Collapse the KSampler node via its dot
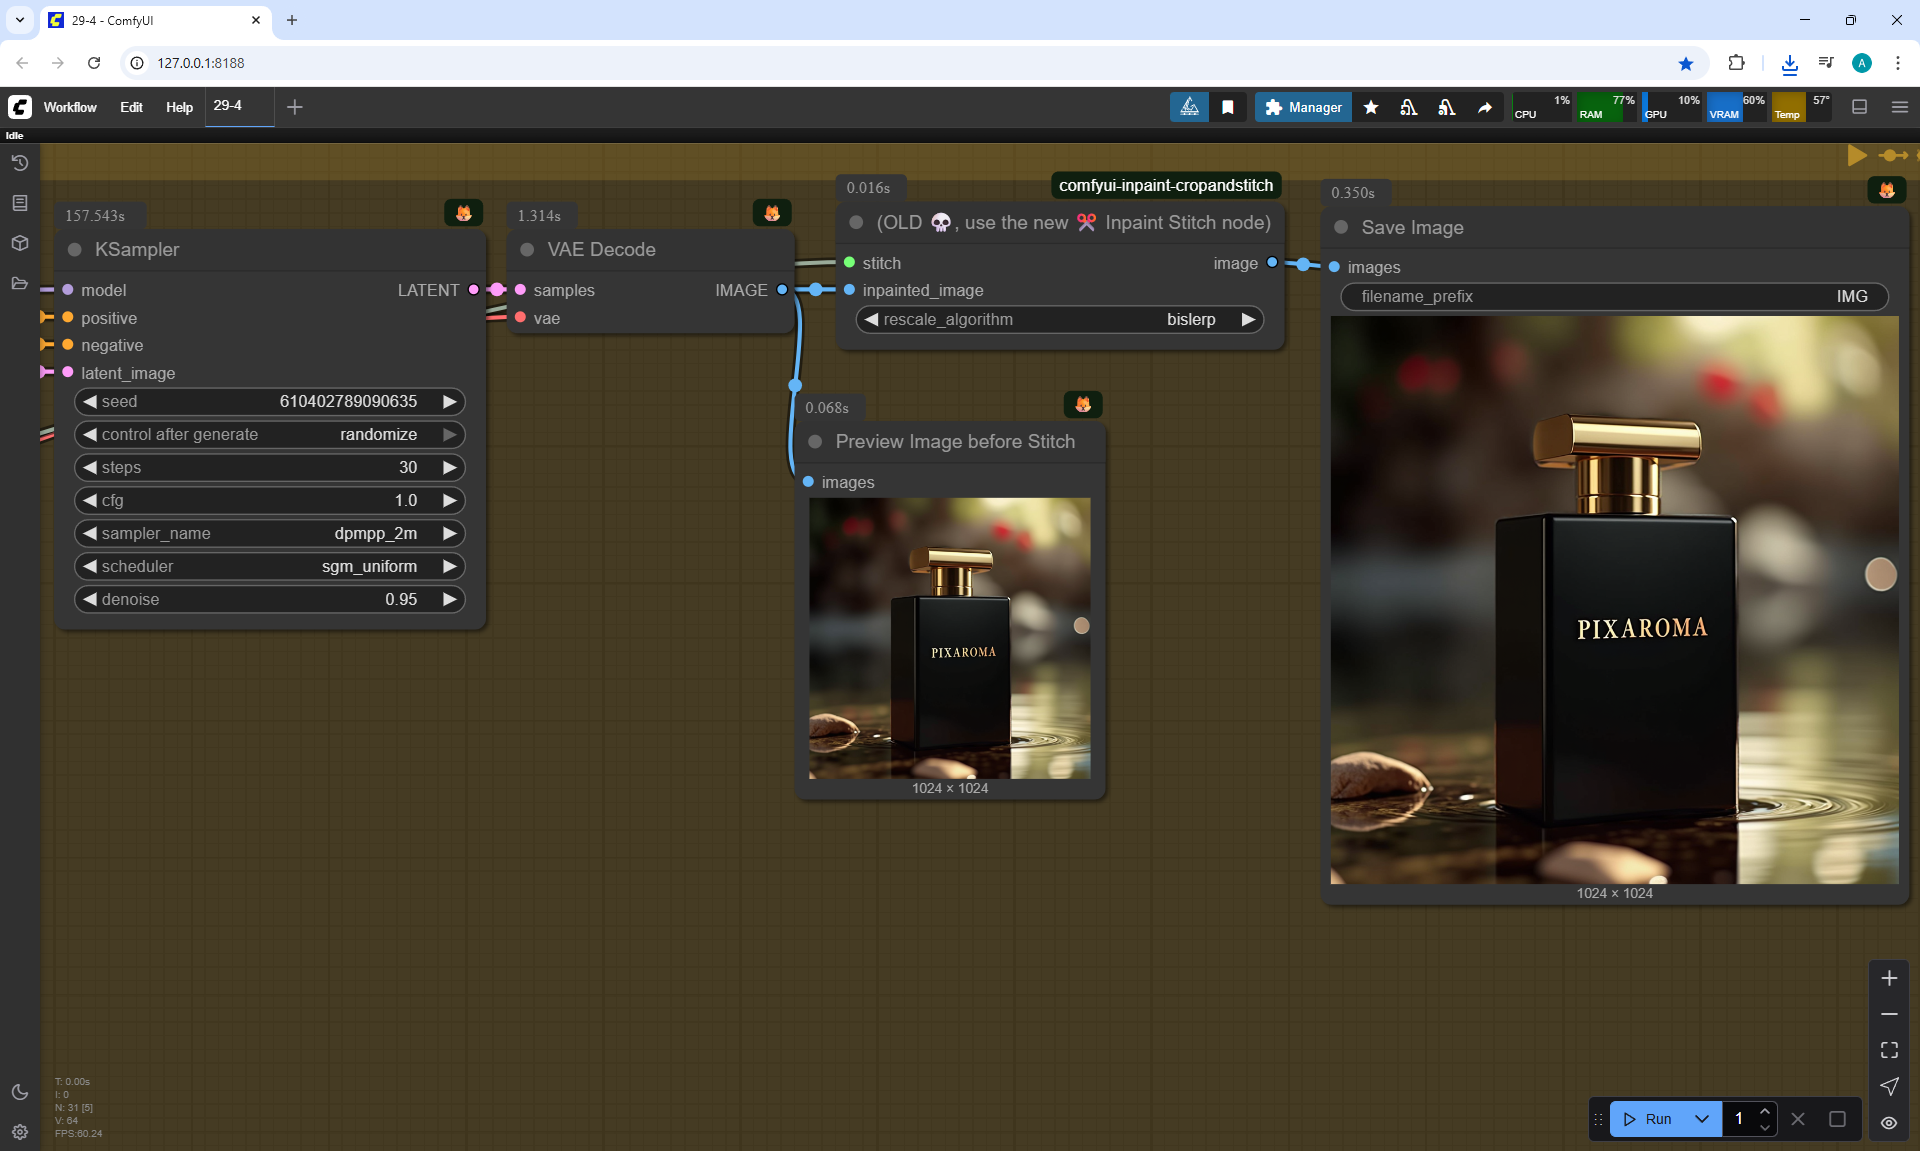Screen dimensions: 1920x1151 pos(75,250)
